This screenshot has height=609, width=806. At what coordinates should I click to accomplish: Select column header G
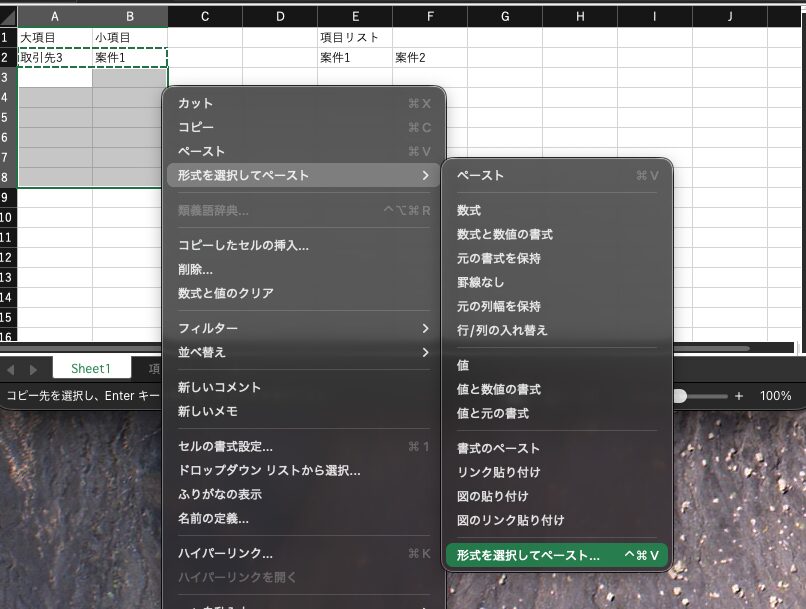[x=505, y=16]
